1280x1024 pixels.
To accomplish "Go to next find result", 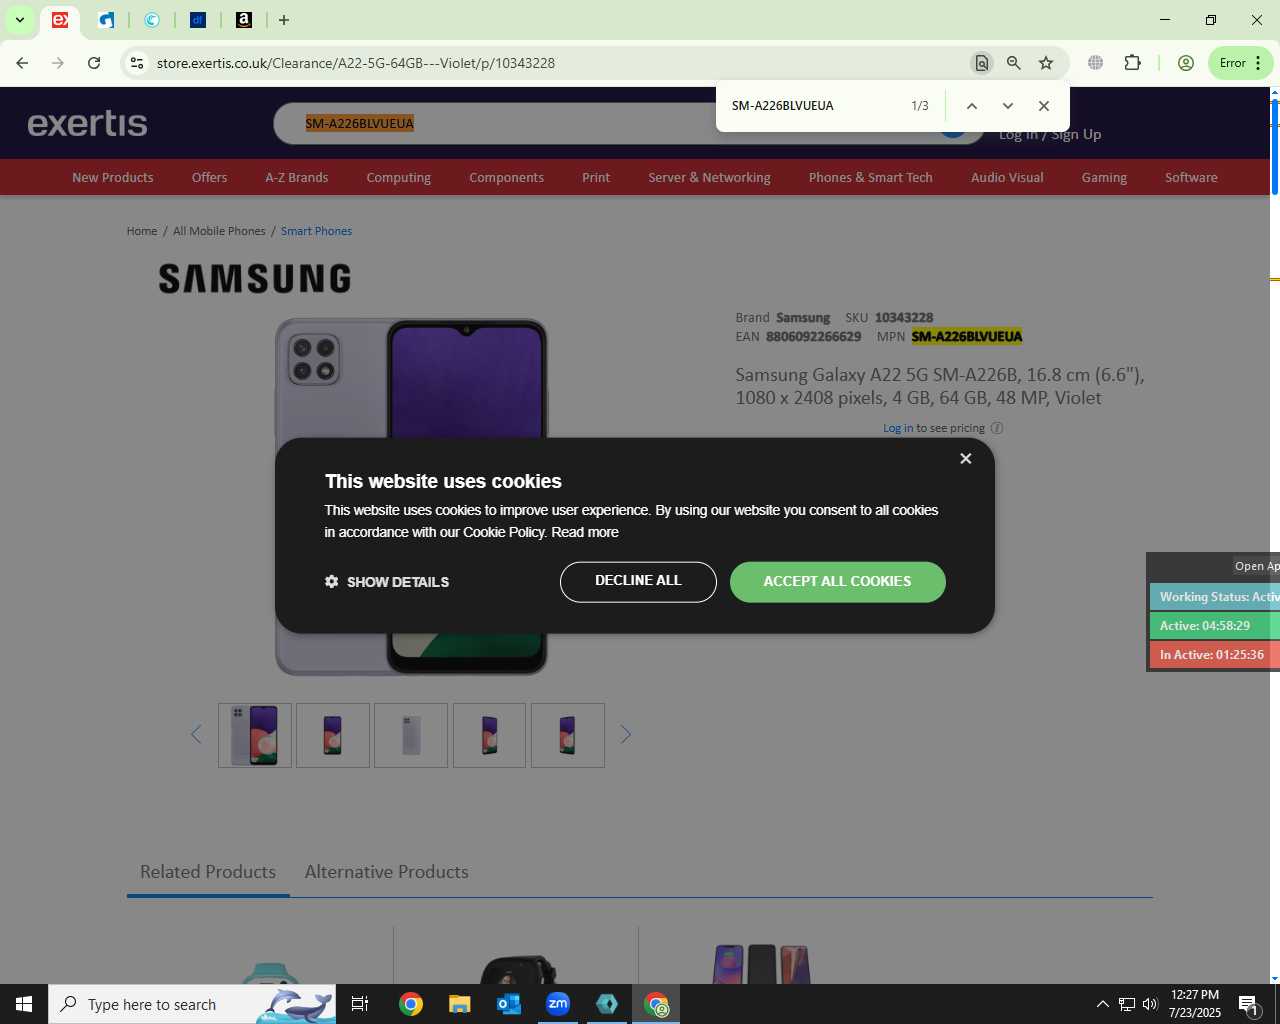I will coord(1008,106).
